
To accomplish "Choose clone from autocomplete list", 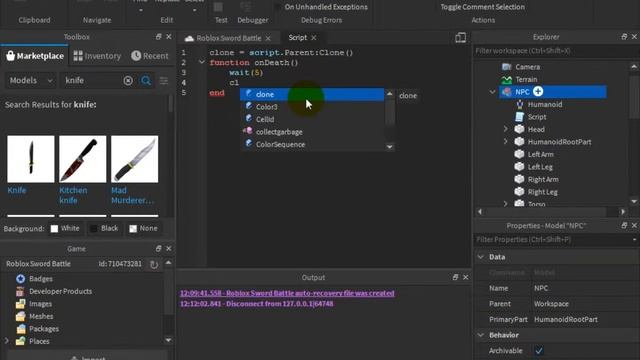I will tap(312, 94).
